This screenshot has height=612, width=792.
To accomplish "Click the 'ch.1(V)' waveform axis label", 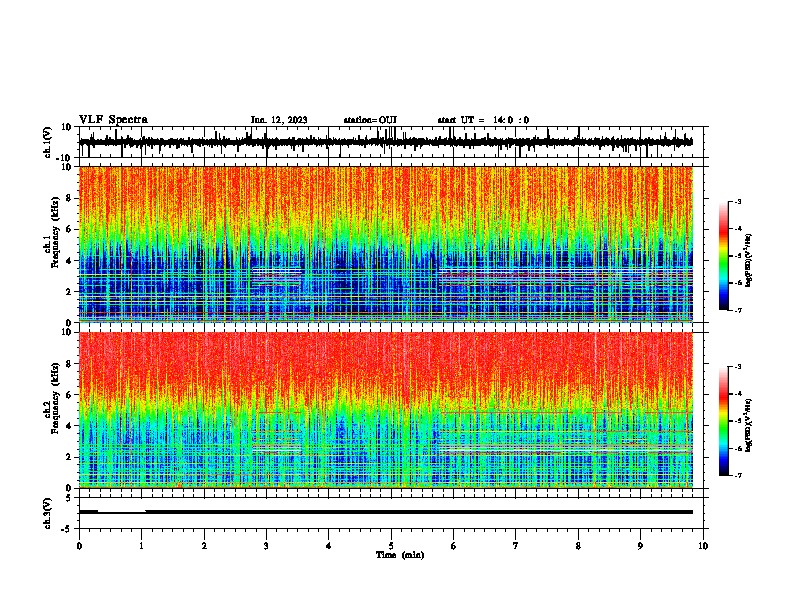I will click(48, 142).
